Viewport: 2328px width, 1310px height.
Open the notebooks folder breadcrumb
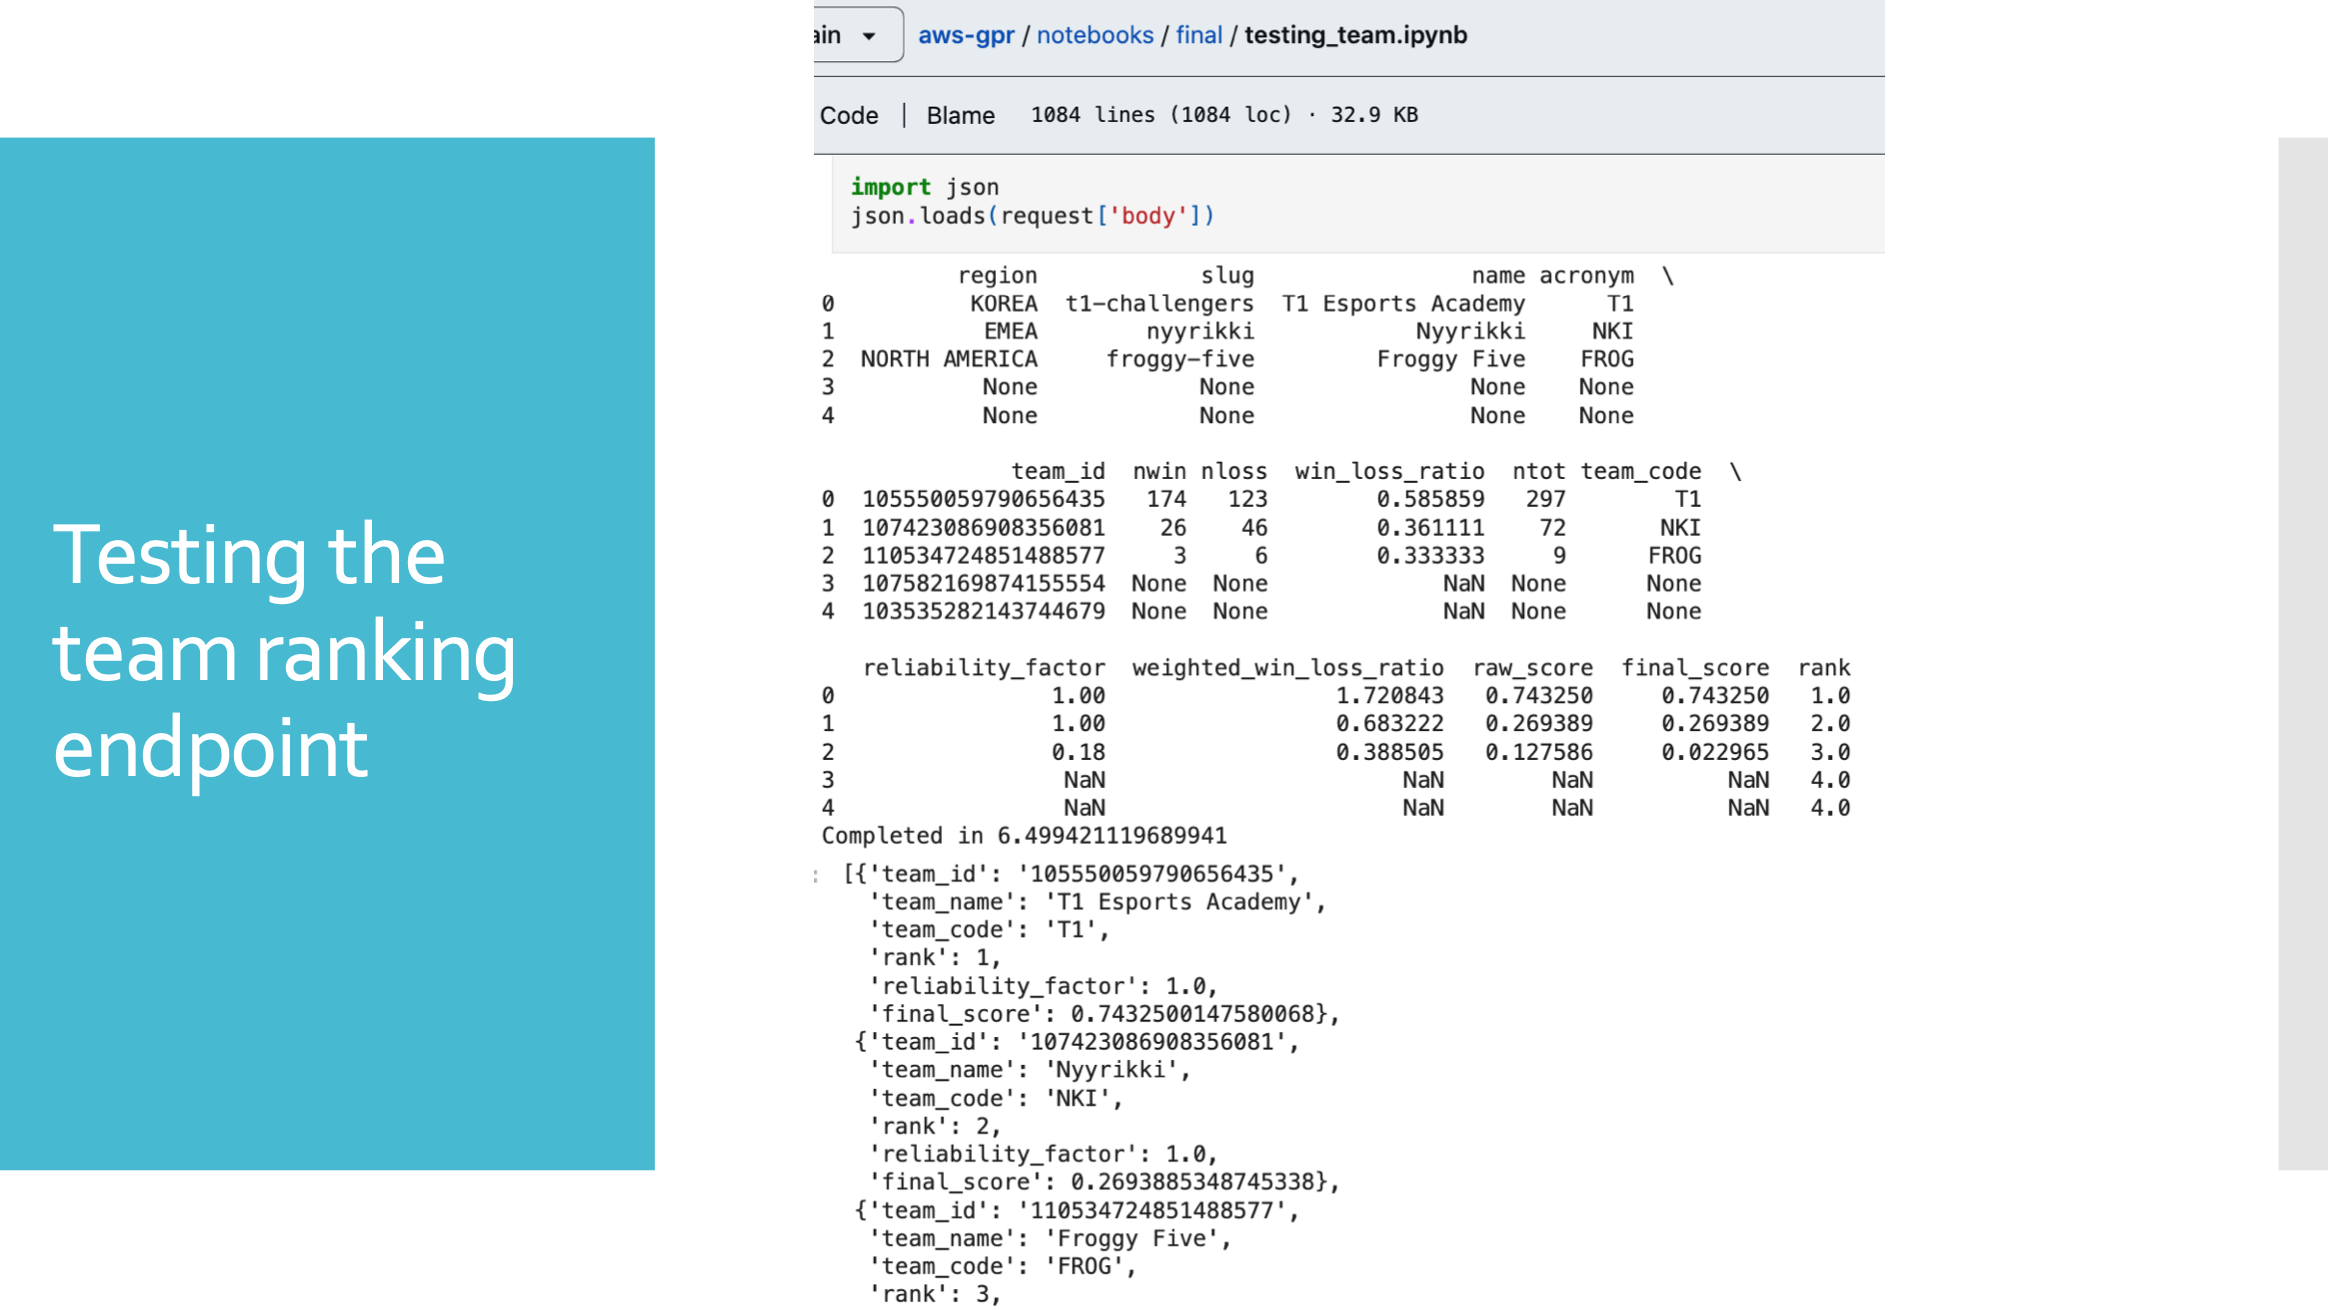pos(1094,35)
